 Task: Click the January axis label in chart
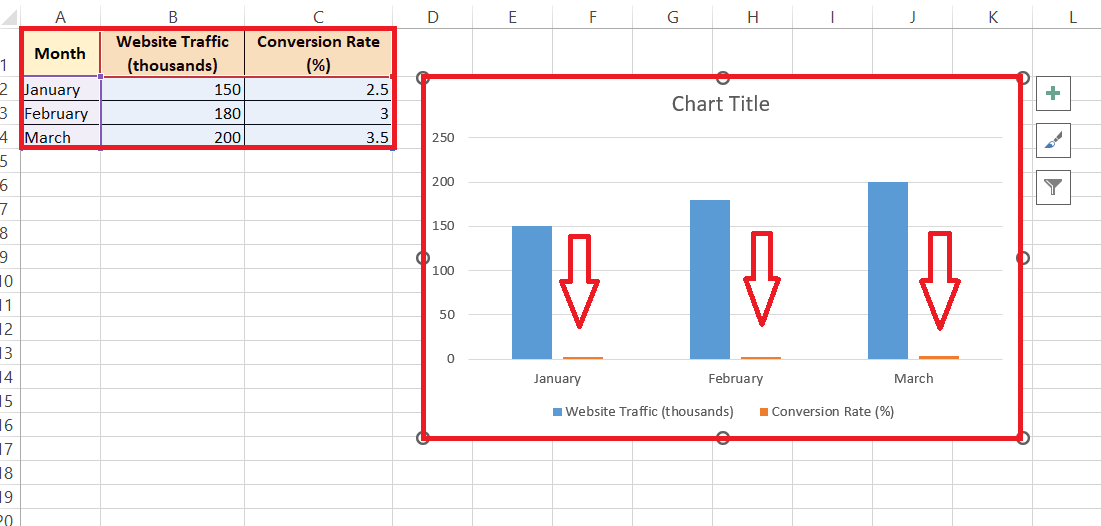tap(558, 379)
